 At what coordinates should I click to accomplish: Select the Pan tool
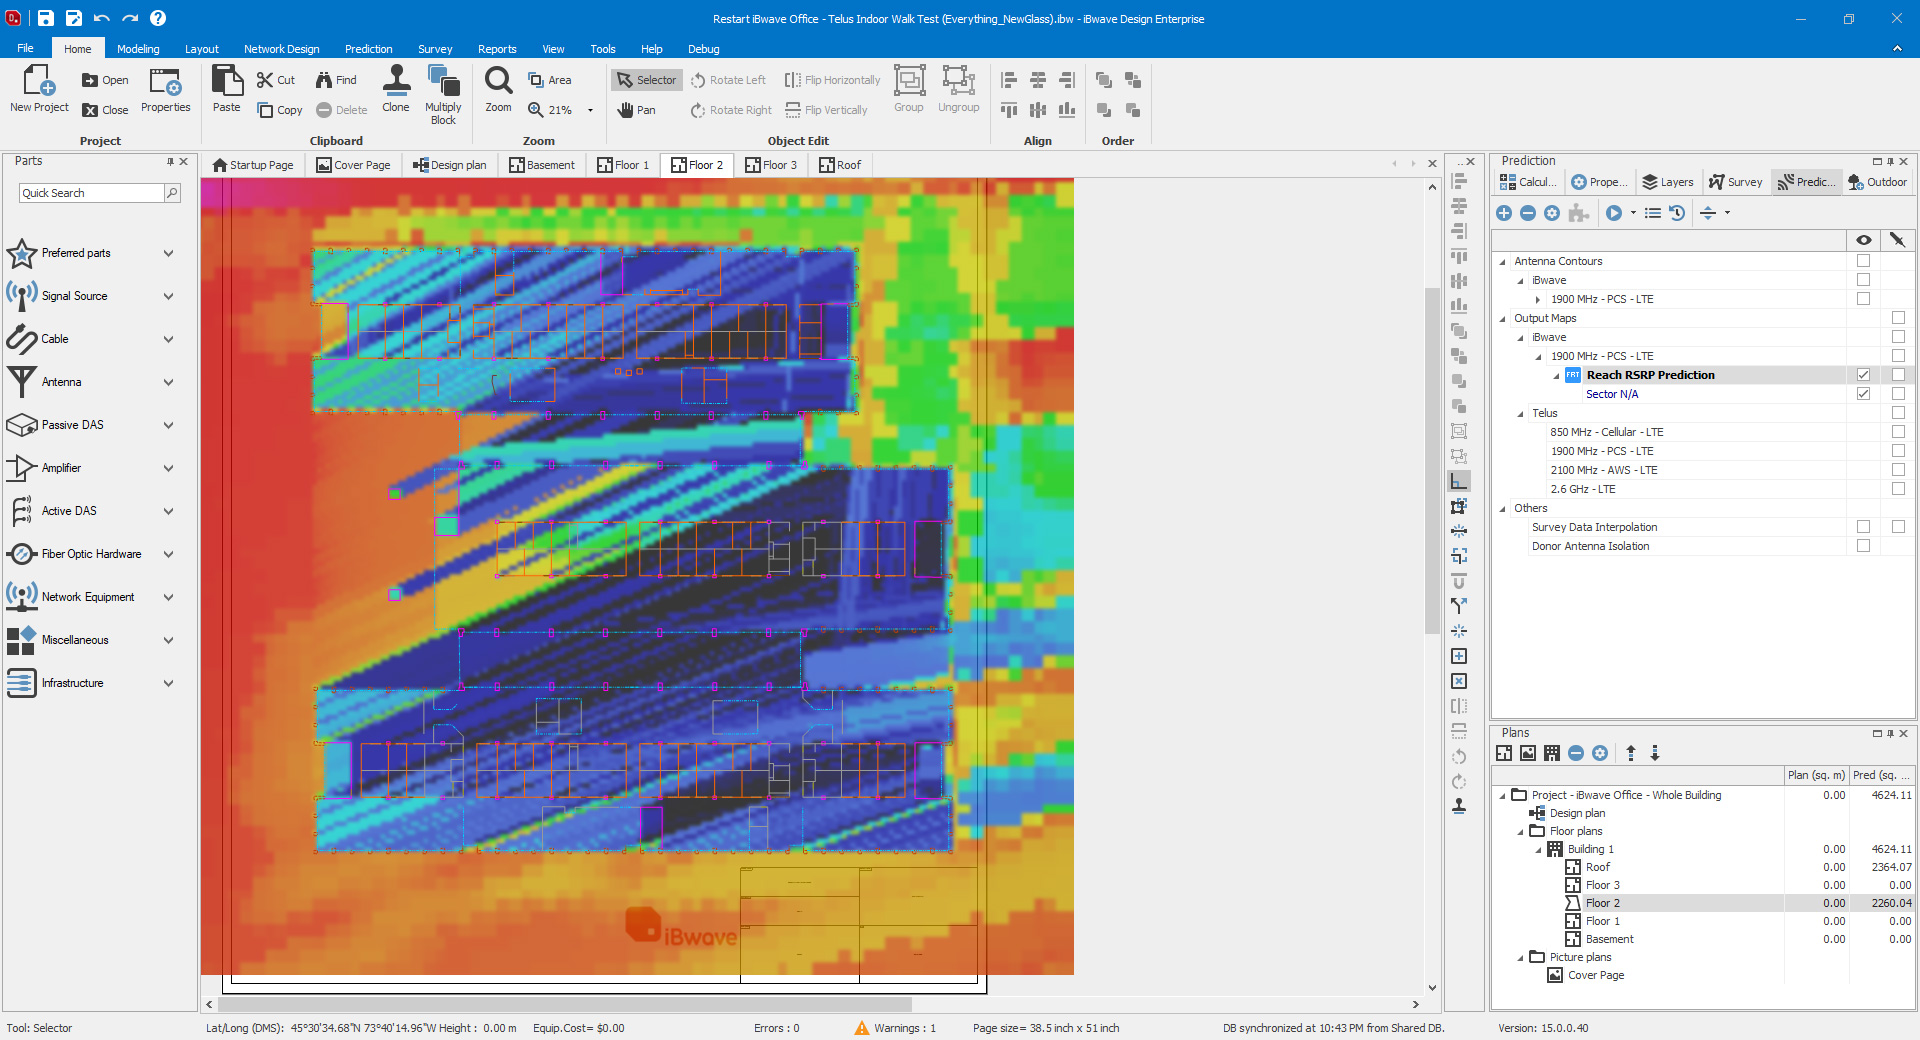[636, 110]
